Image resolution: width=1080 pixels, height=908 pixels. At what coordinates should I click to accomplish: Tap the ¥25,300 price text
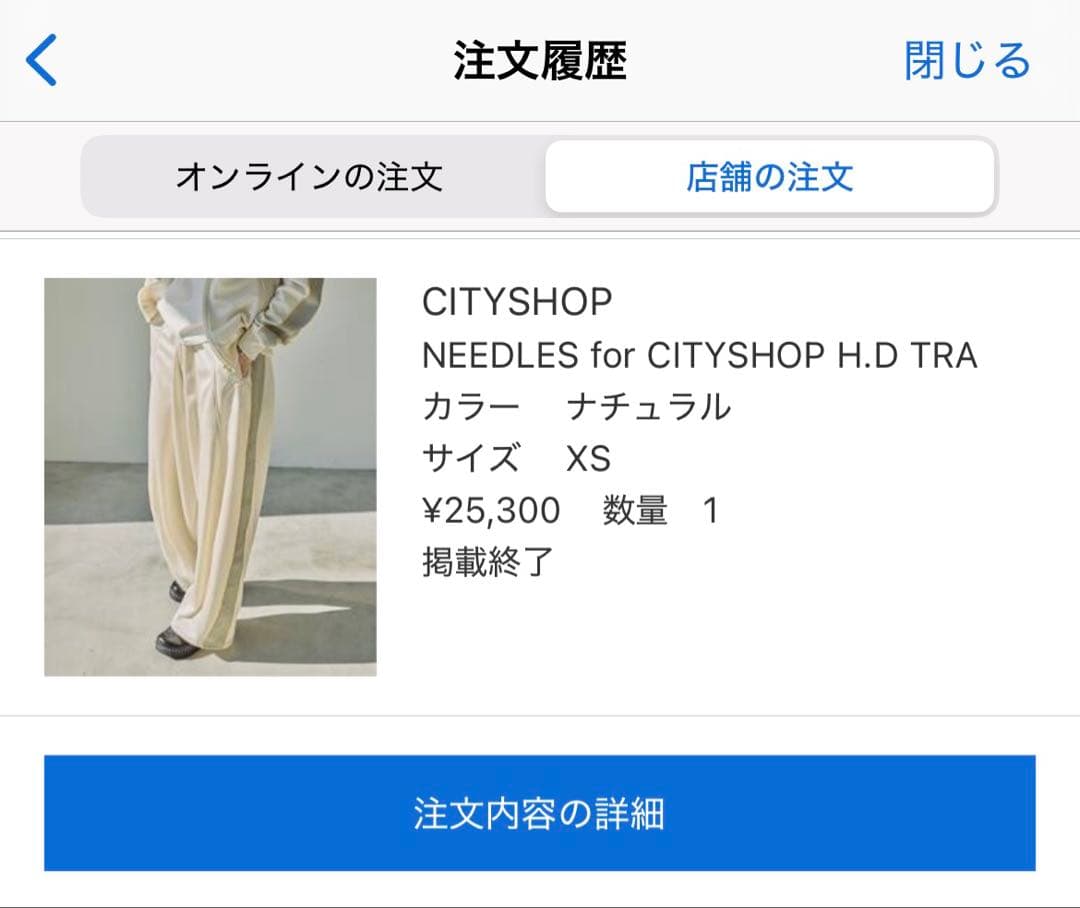click(491, 510)
